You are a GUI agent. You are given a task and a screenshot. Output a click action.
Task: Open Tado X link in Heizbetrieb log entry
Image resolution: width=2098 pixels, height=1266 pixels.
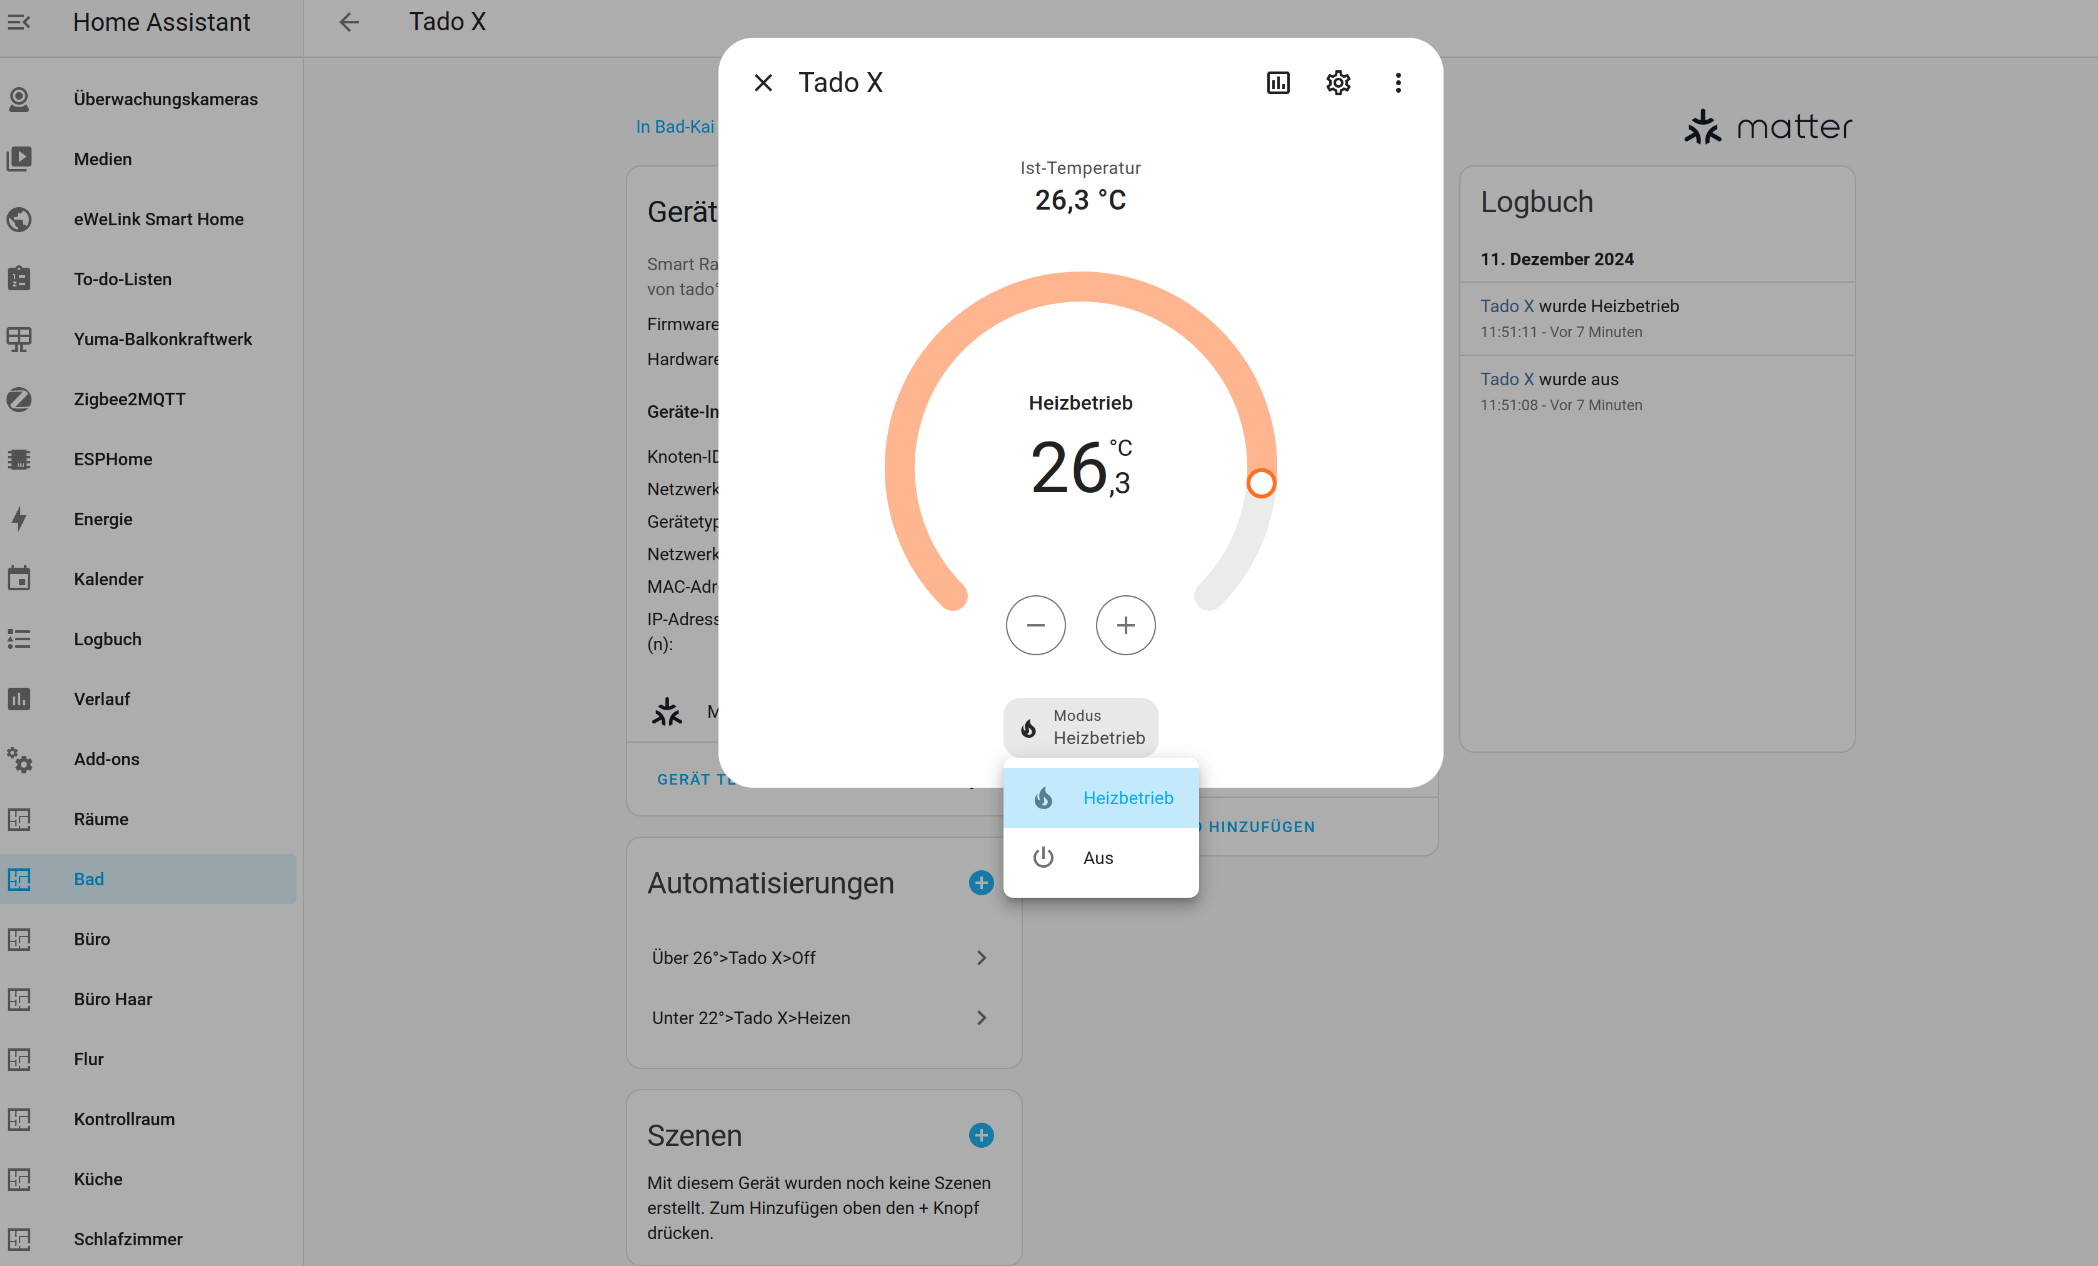1507,306
